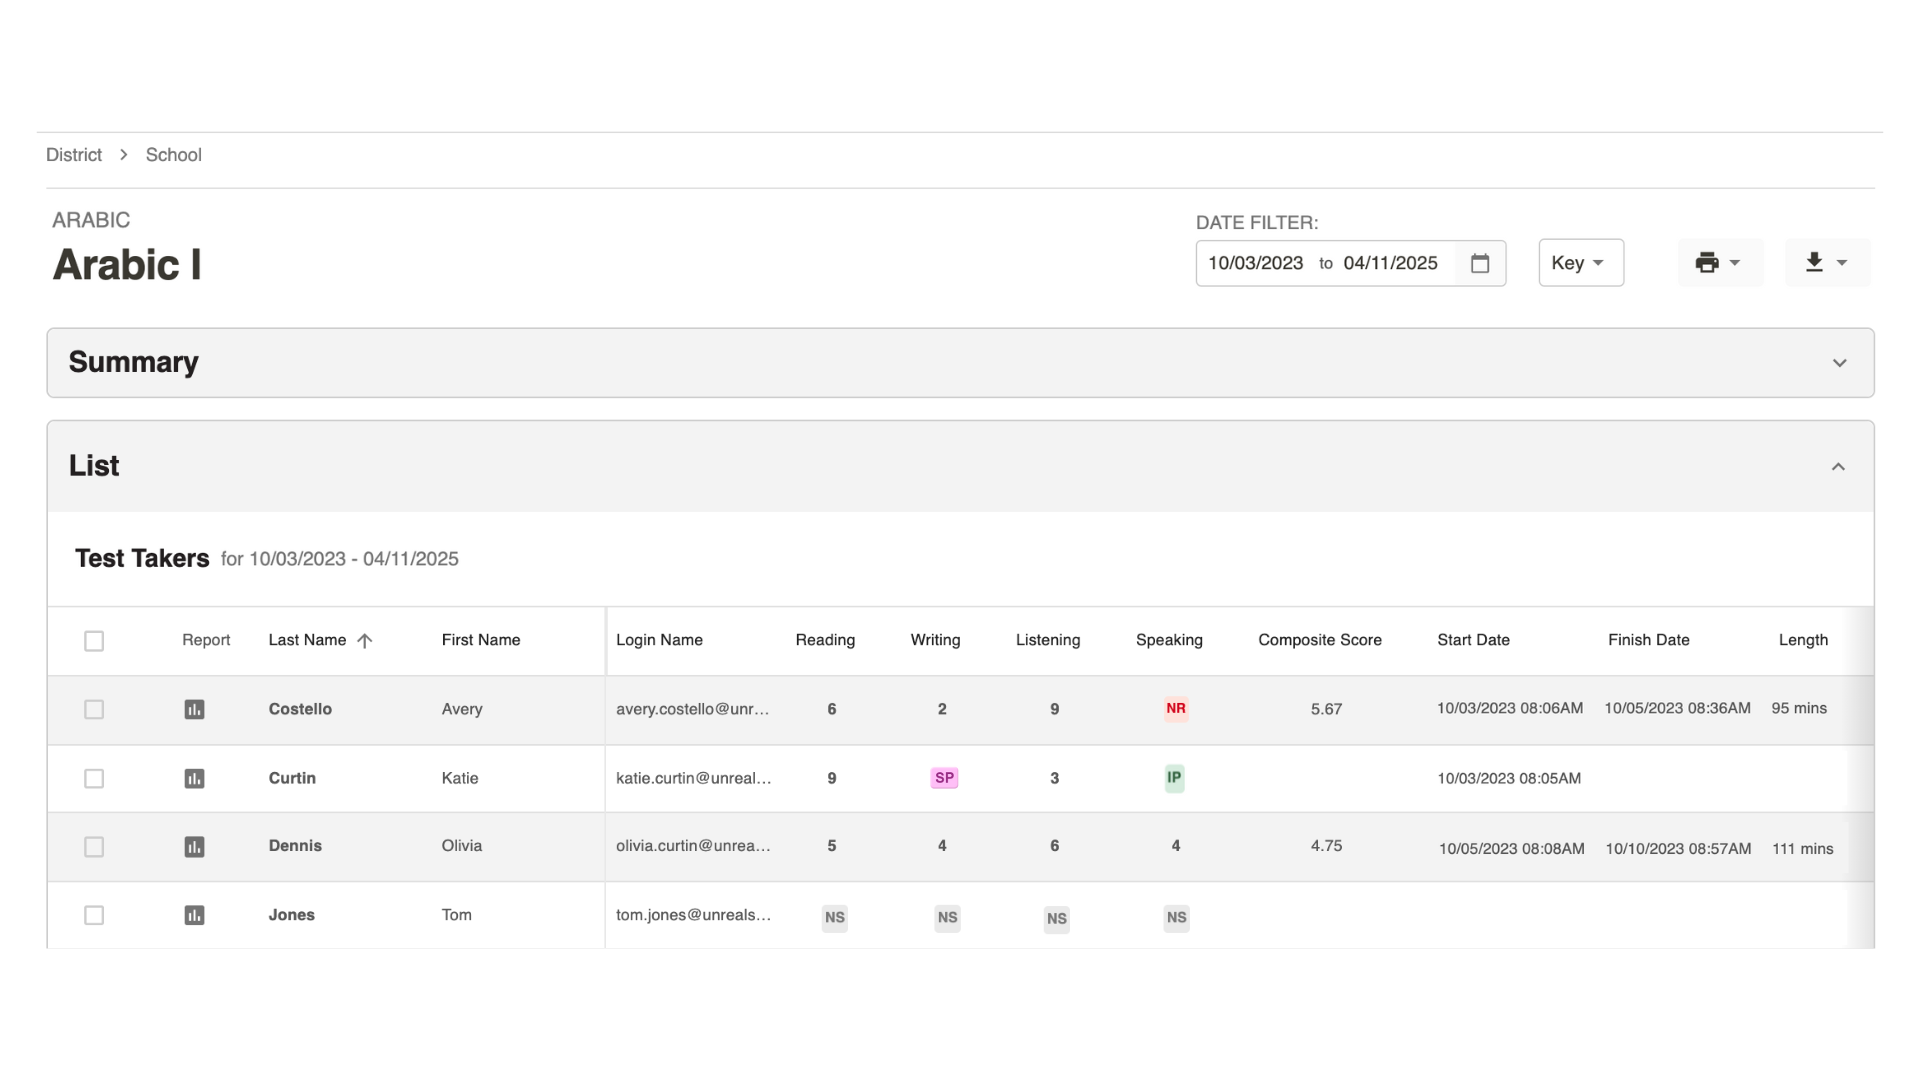The width and height of the screenshot is (1920, 1080).
Task: Open the download options dropdown
Action: [1826, 263]
